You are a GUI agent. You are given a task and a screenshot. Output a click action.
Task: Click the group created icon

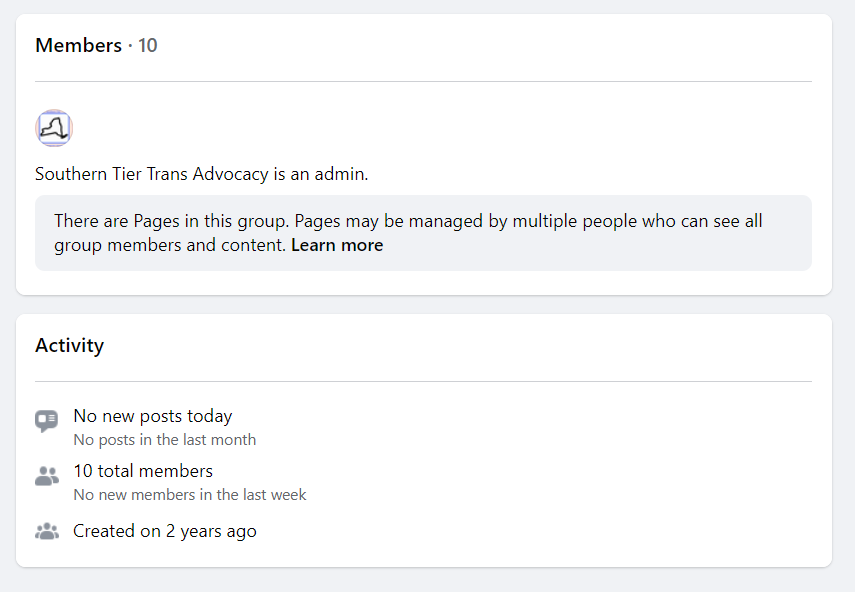[x=47, y=531]
